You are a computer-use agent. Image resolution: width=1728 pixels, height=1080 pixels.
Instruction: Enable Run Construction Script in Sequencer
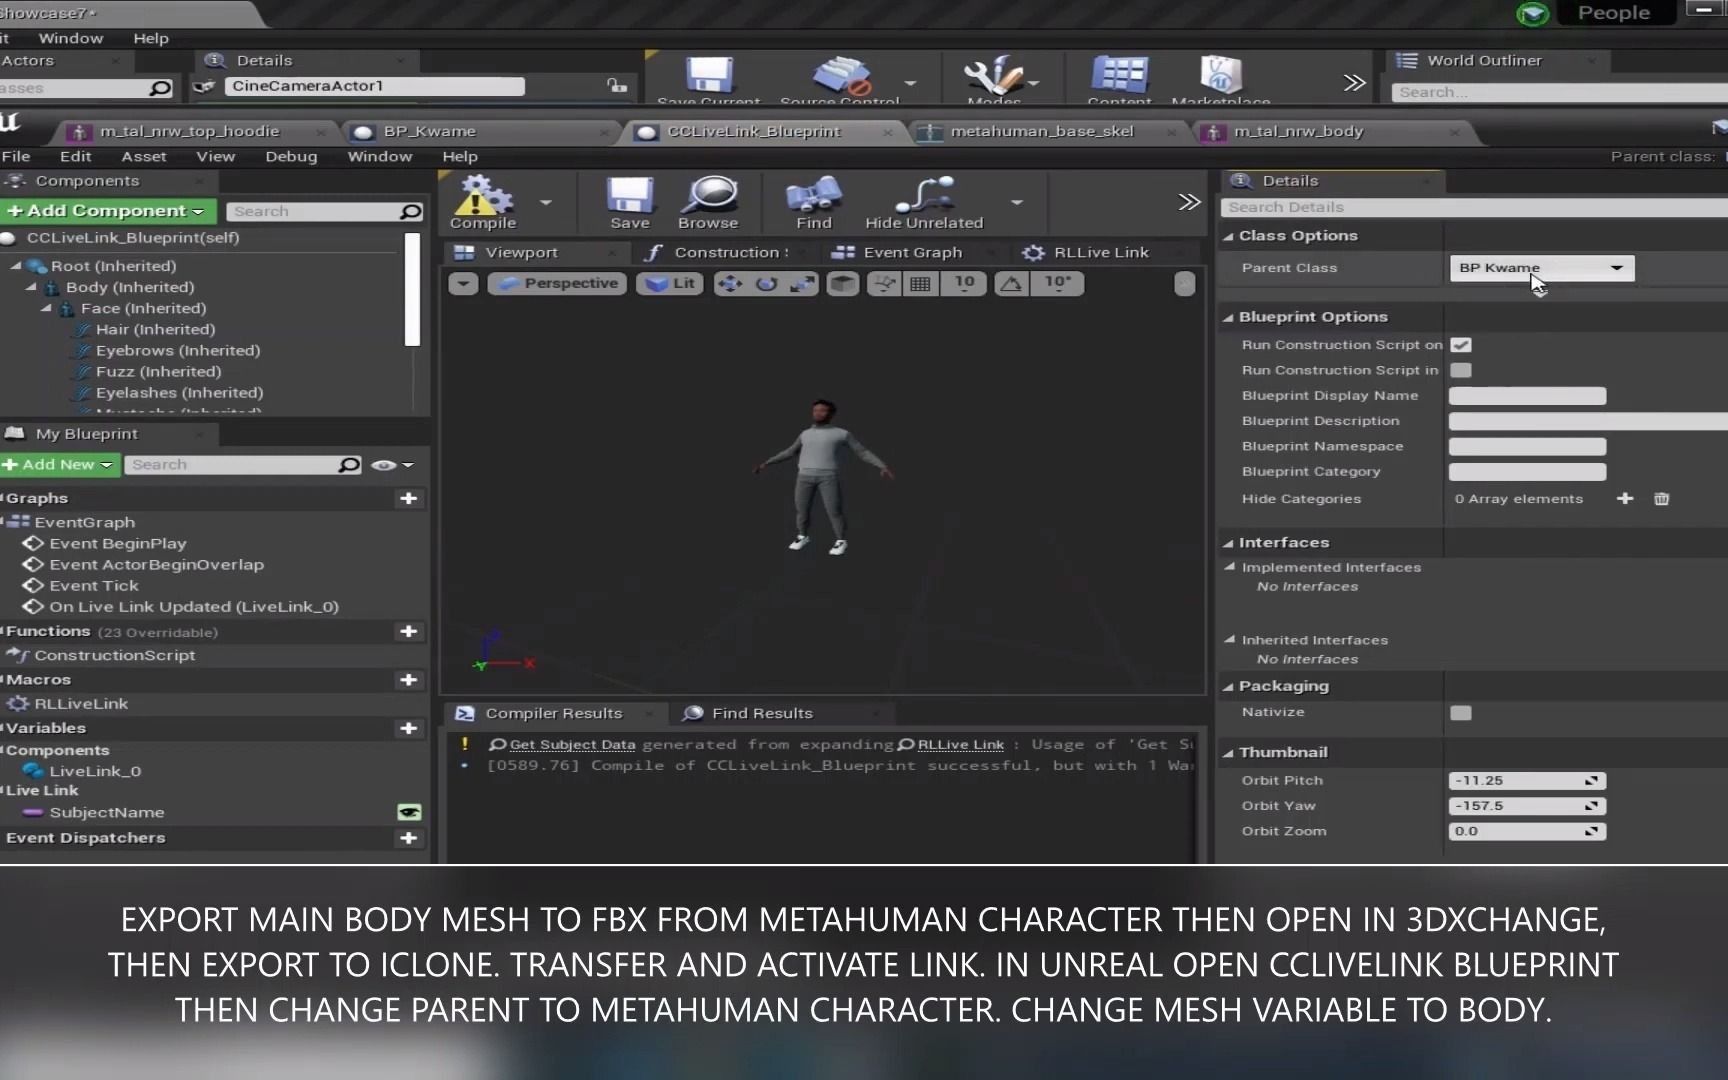(1461, 370)
